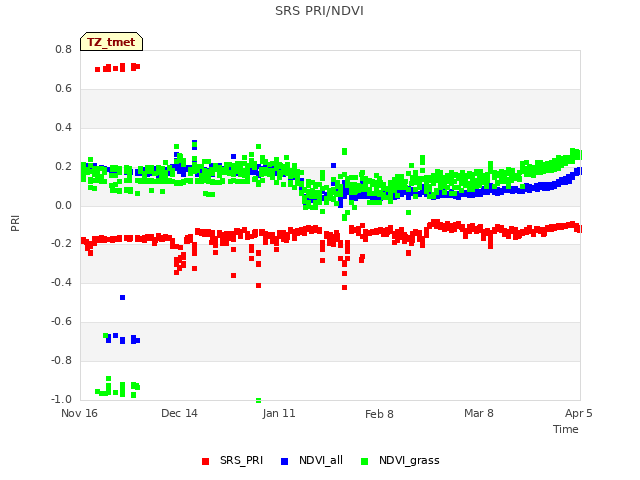Click the Nov 16 x-axis tick label
Image resolution: width=640 pixels, height=480 pixels.
(x=79, y=413)
